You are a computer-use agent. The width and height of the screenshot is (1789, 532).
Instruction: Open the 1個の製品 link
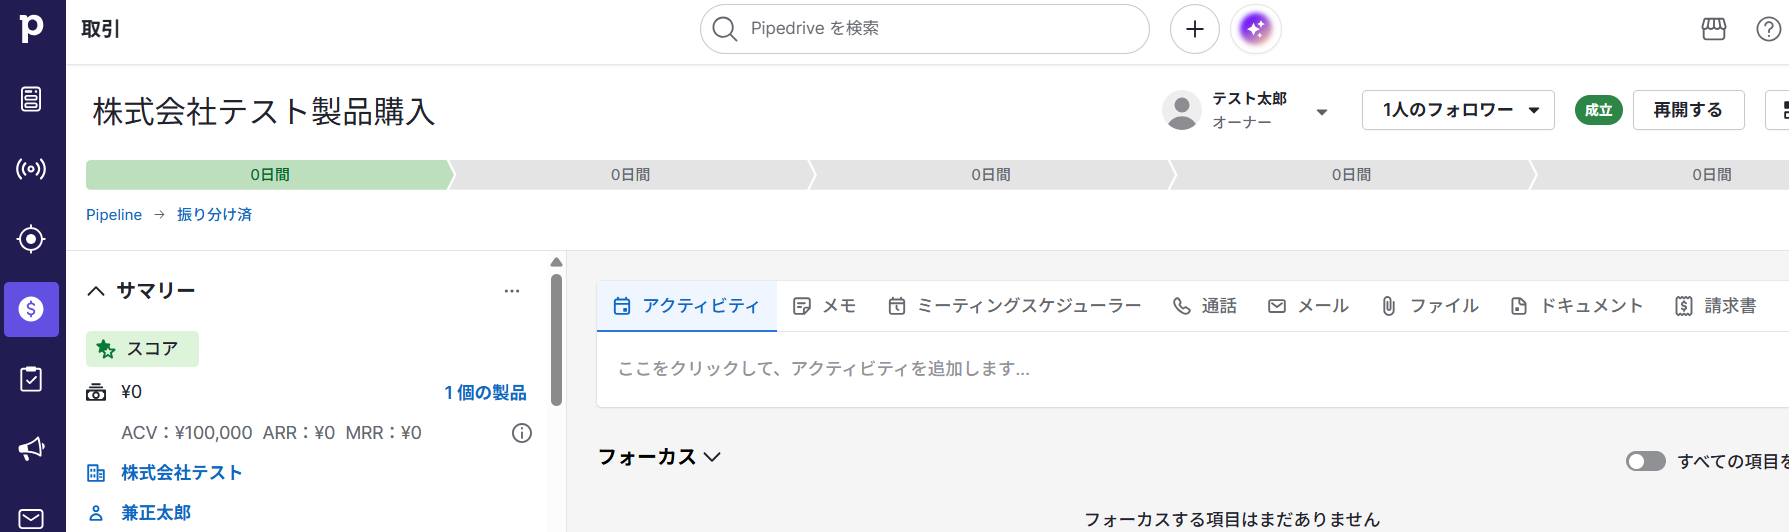pyautogui.click(x=485, y=393)
